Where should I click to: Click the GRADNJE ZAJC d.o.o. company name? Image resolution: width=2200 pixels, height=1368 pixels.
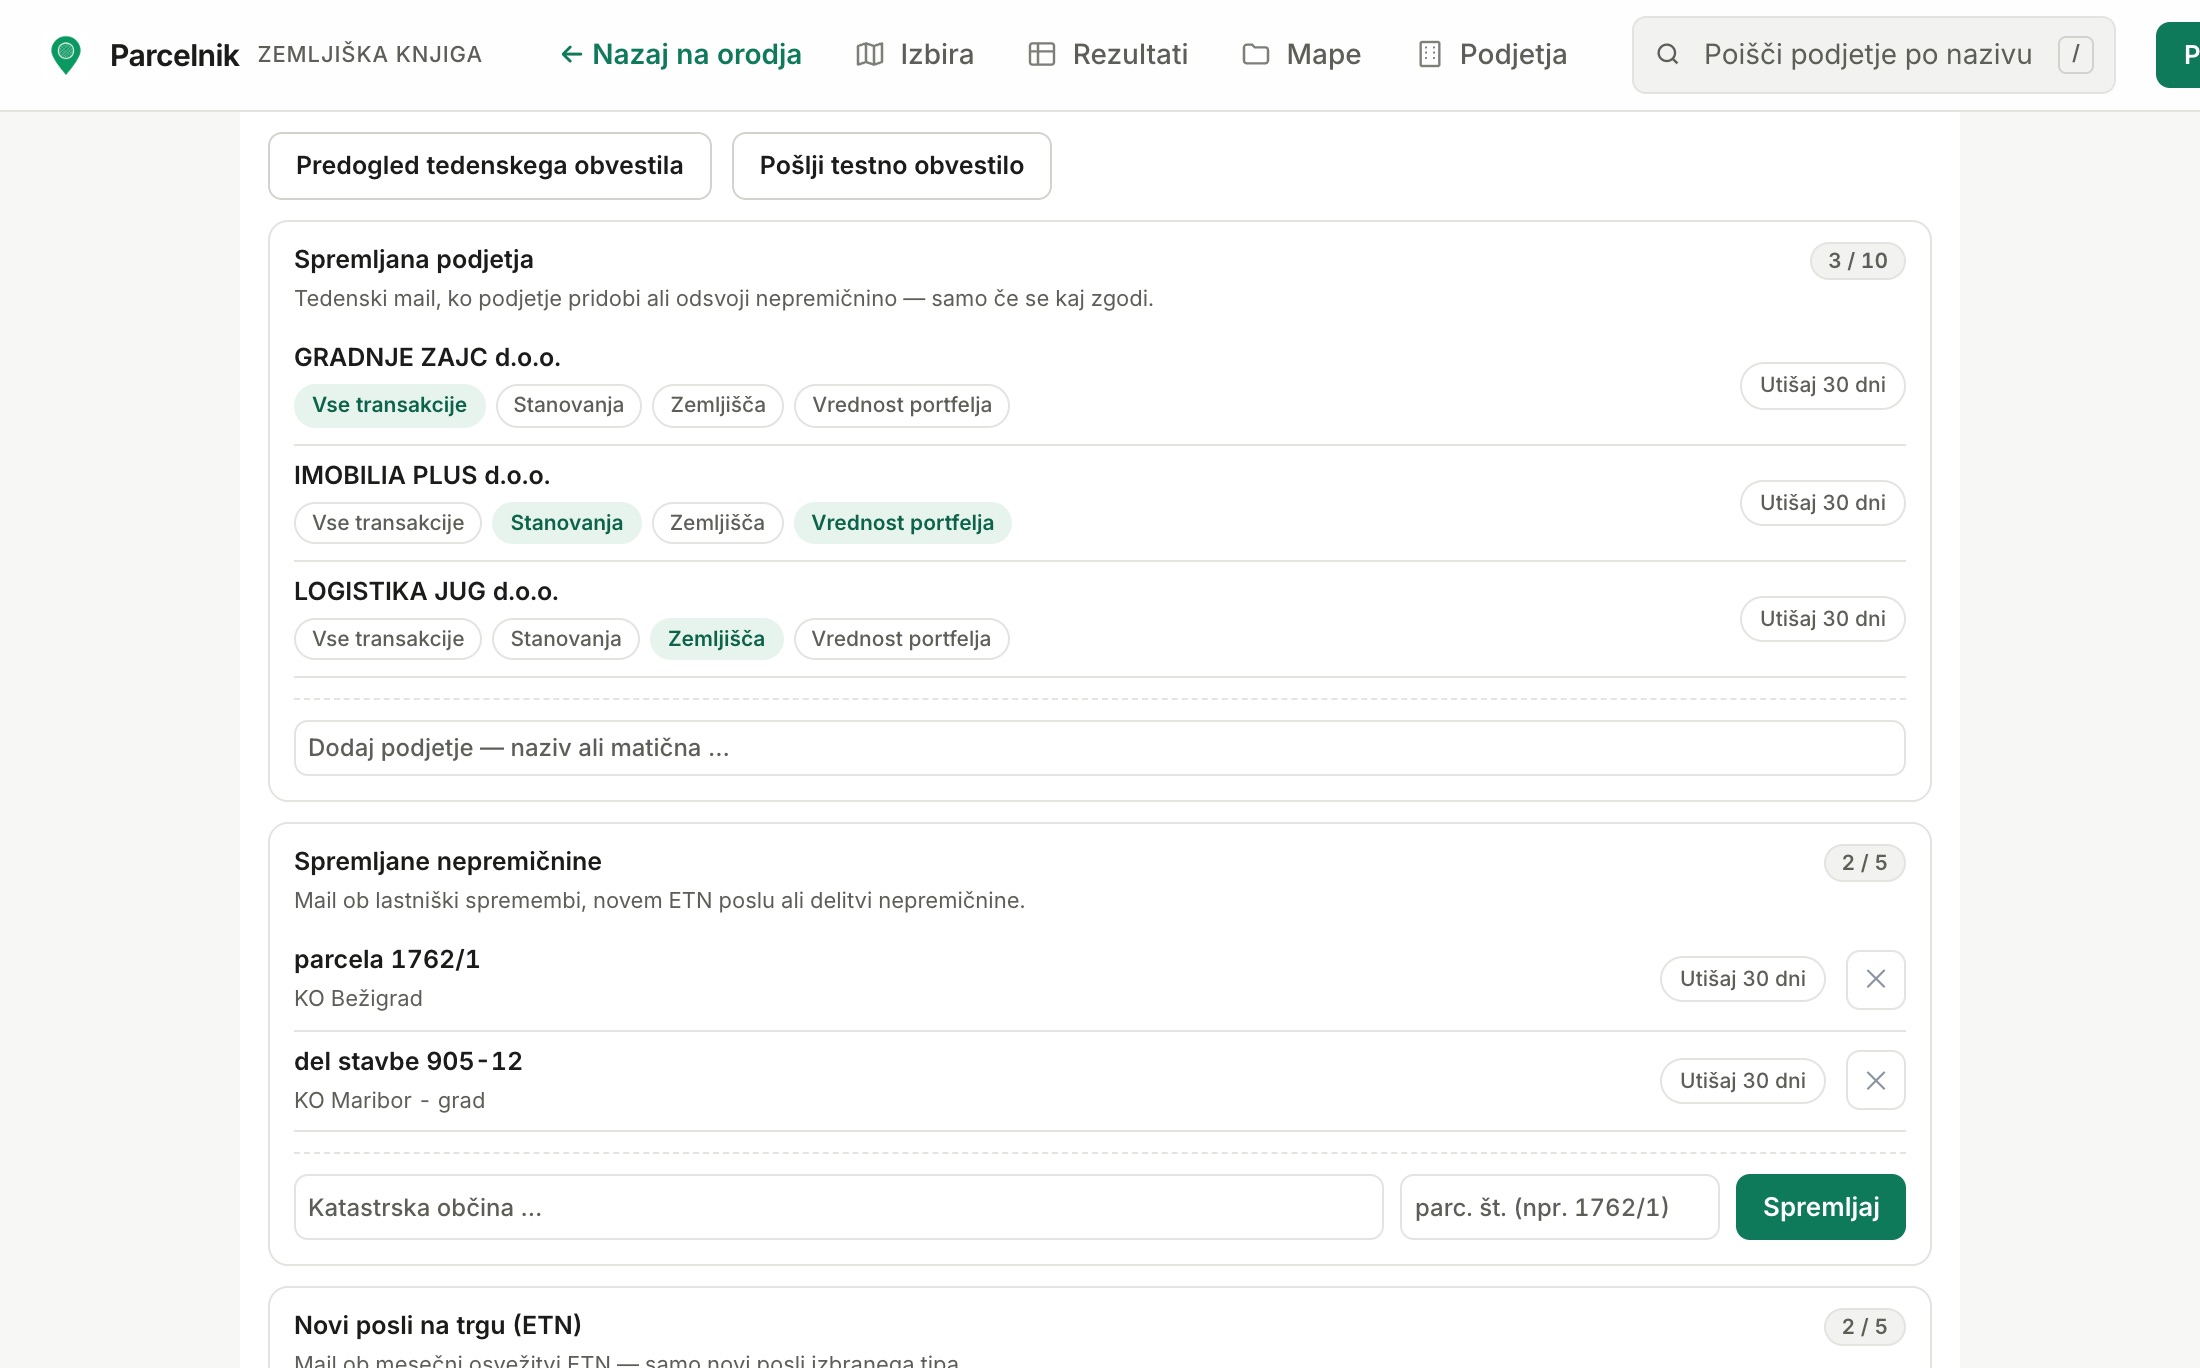(427, 357)
